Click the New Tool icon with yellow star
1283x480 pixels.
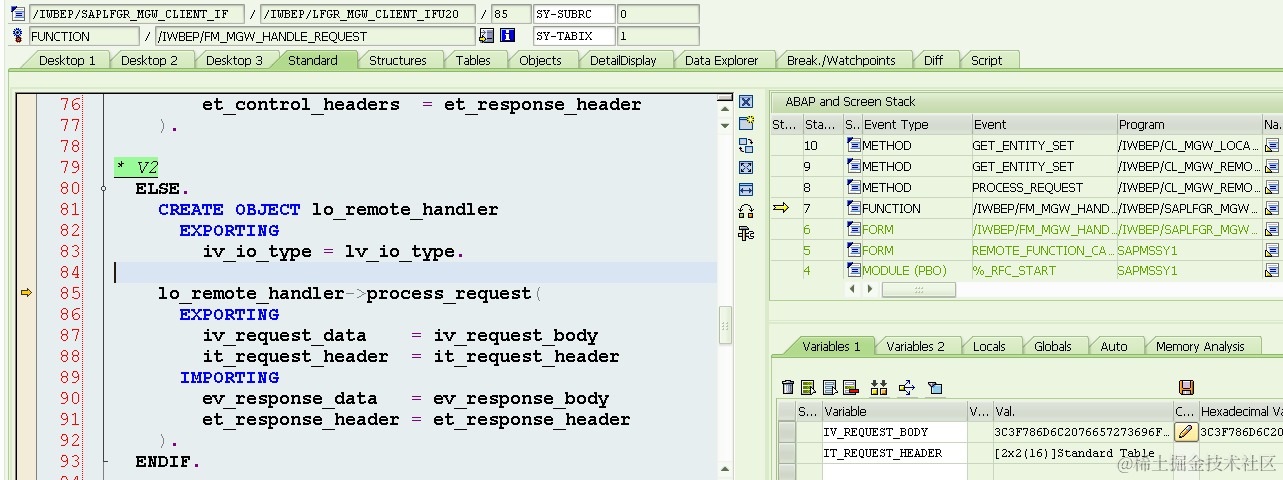click(746, 123)
